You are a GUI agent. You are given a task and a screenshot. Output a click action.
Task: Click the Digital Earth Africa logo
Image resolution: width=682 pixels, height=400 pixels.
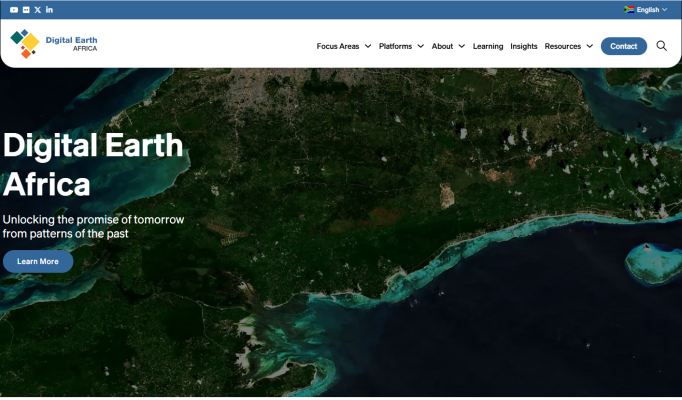pos(54,43)
